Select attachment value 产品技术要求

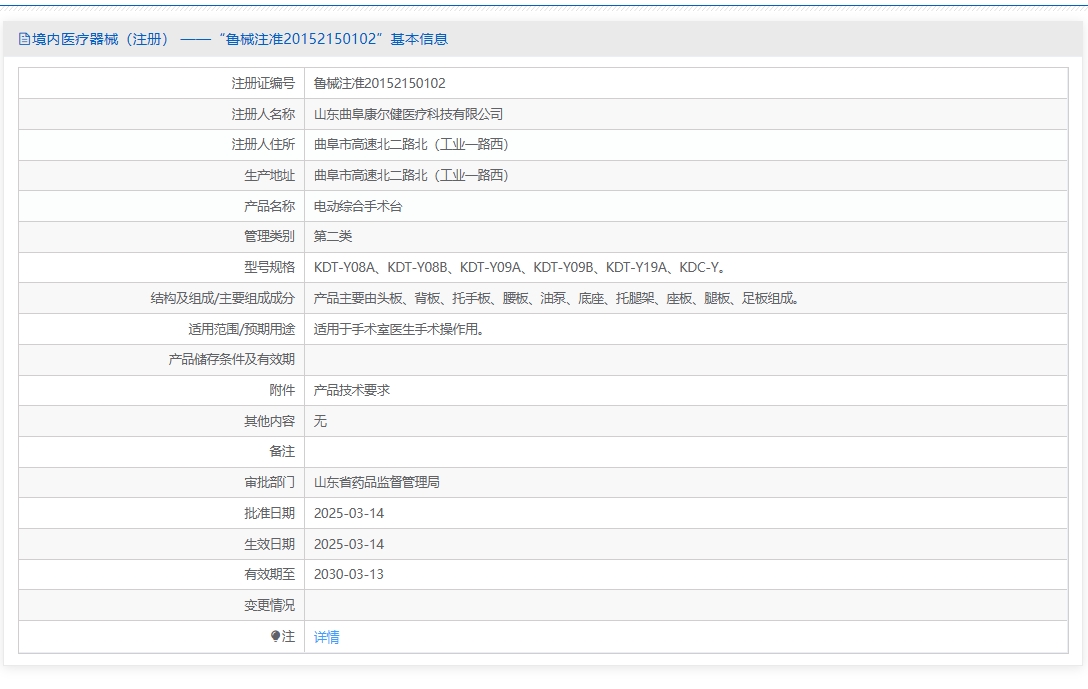(x=351, y=390)
